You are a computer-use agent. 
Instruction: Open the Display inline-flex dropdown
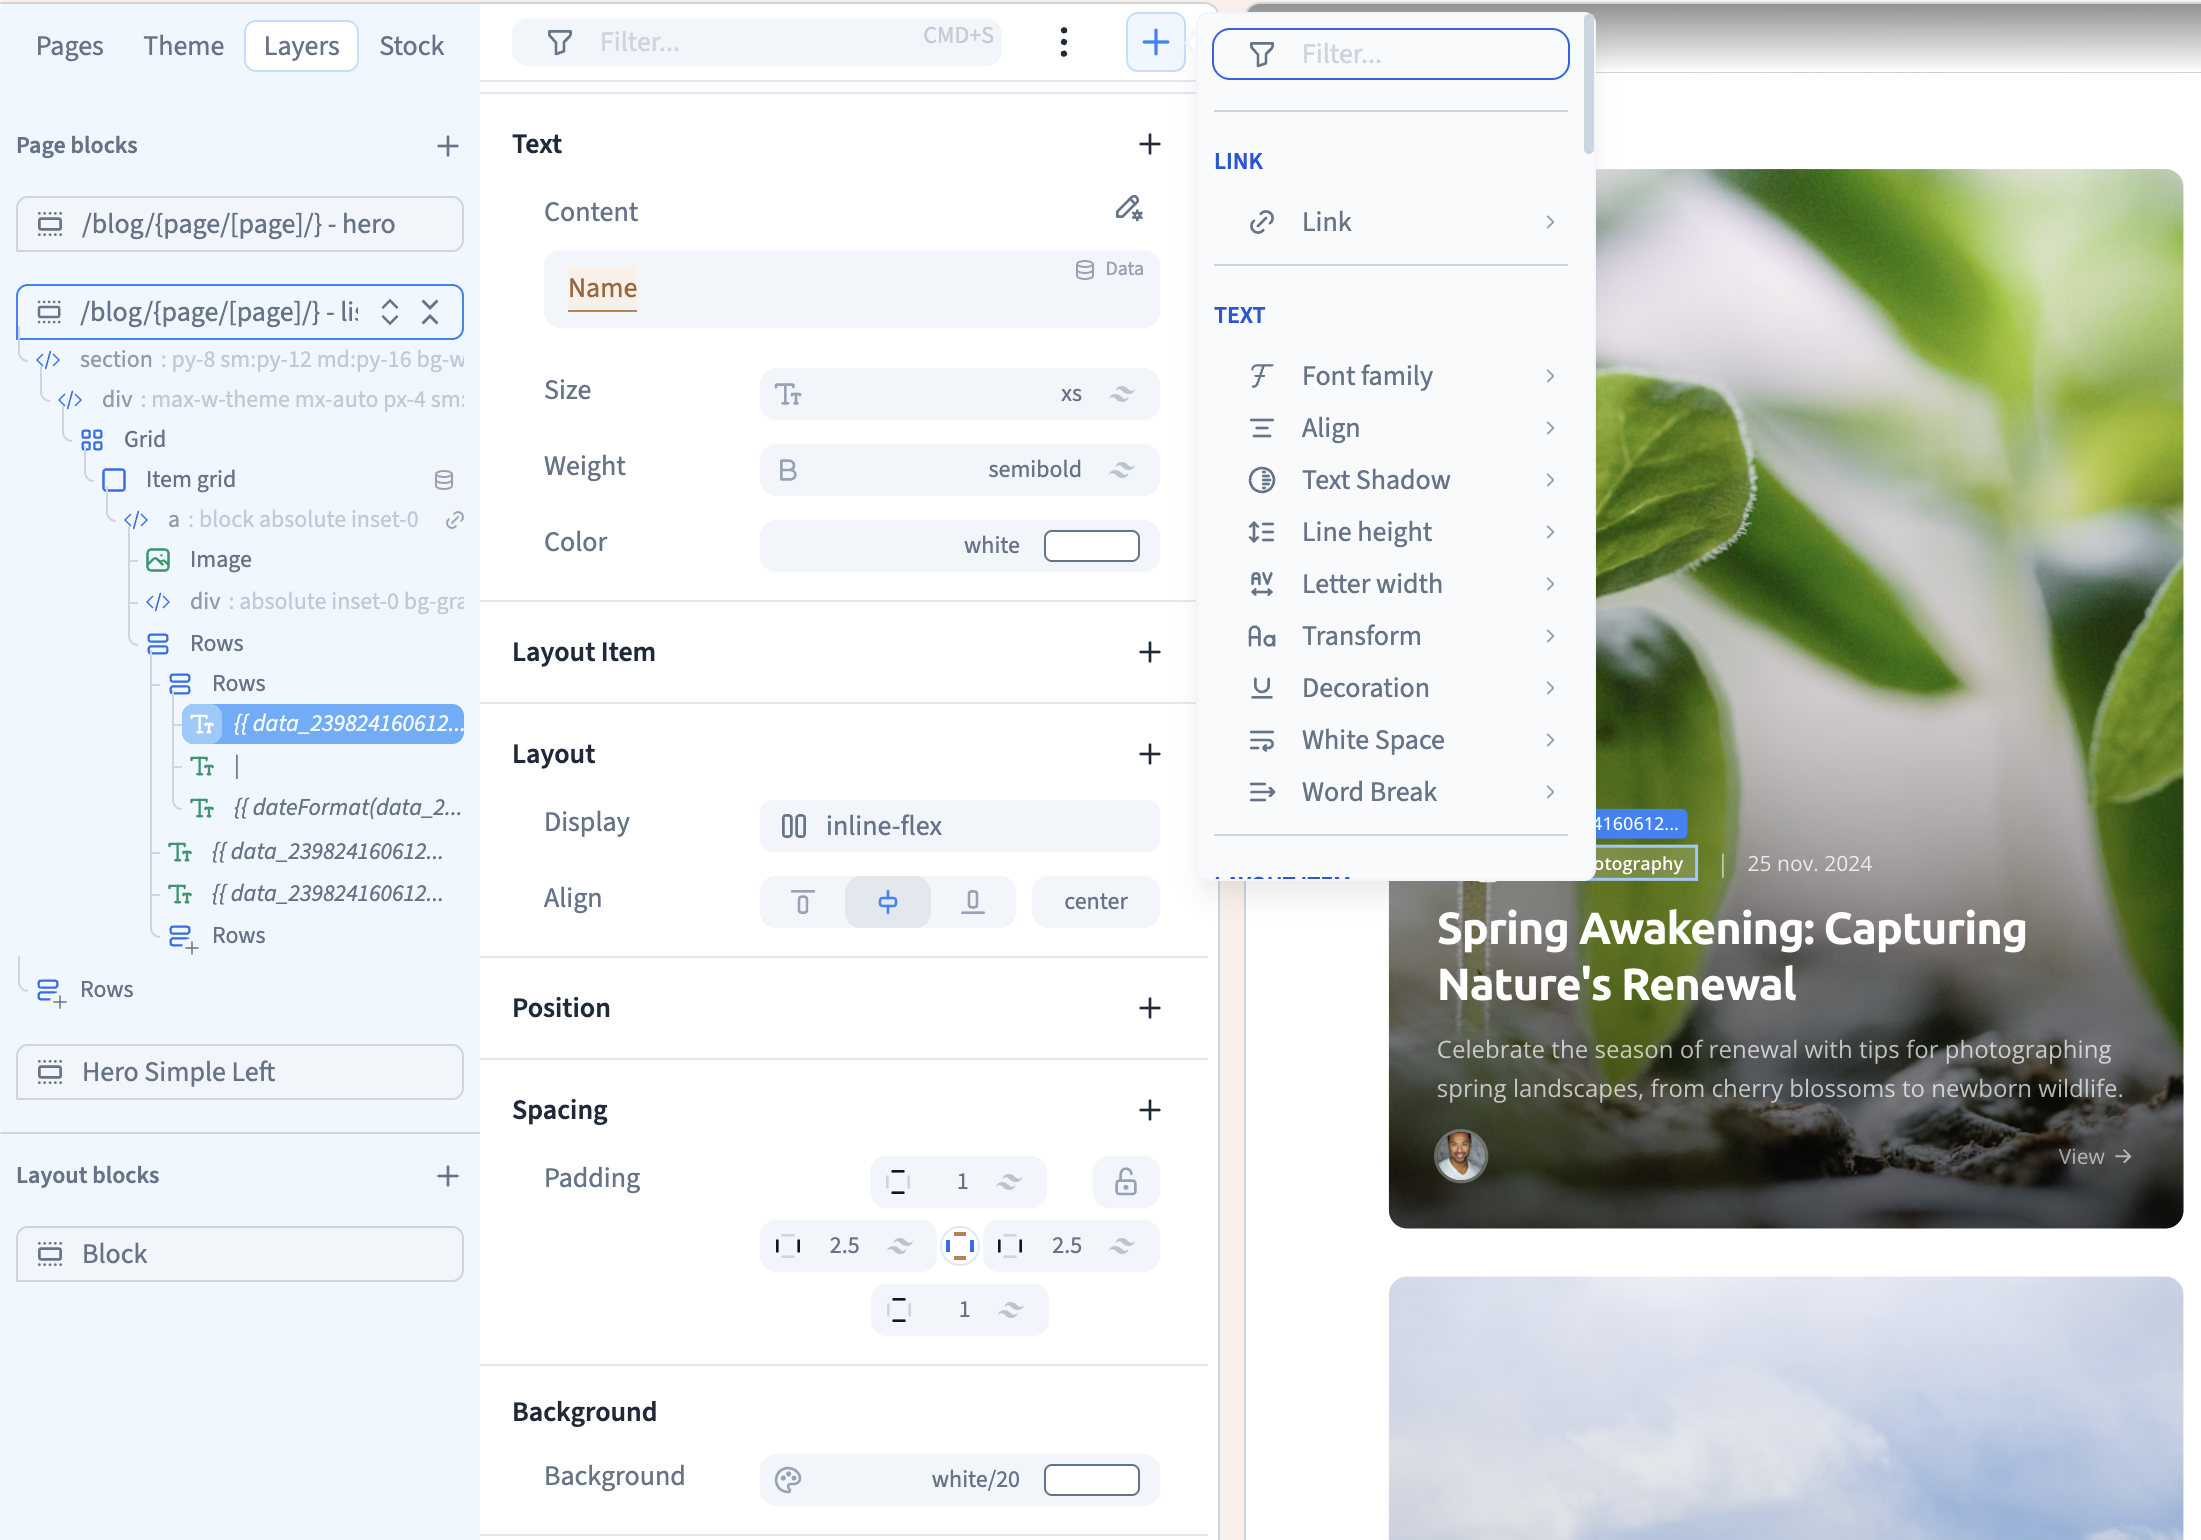[959, 826]
